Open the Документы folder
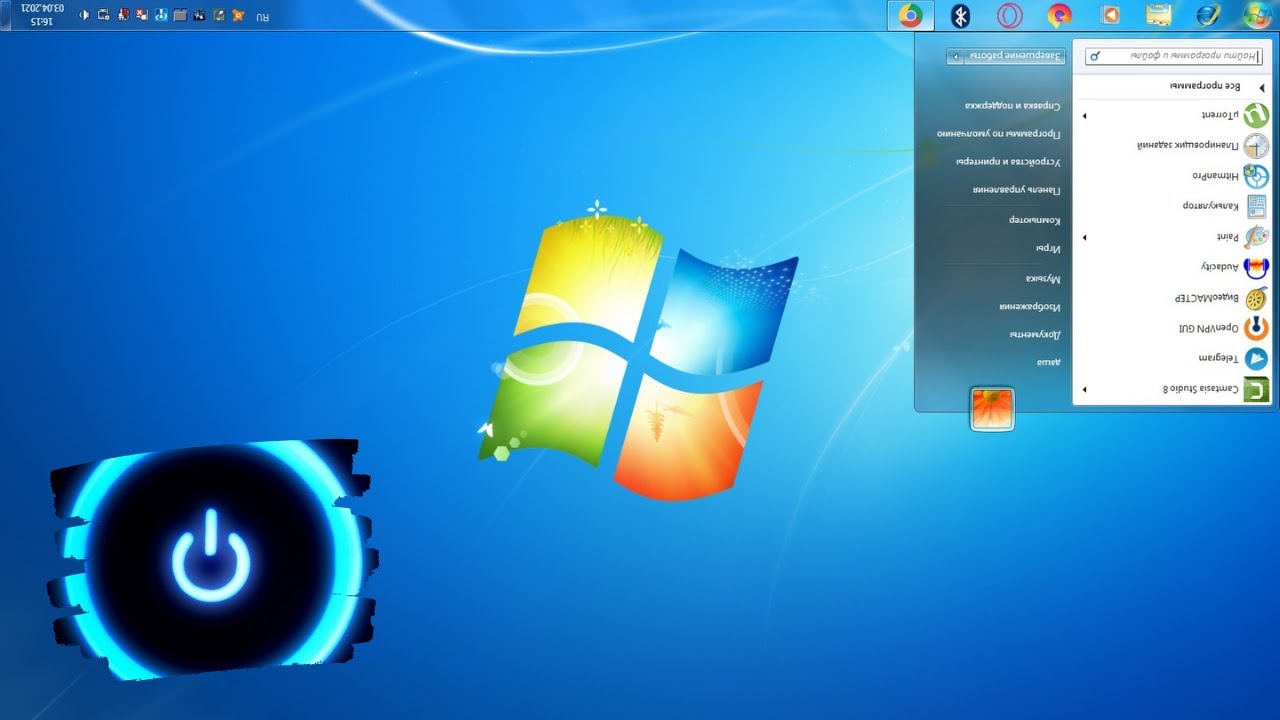 [x=1035, y=334]
